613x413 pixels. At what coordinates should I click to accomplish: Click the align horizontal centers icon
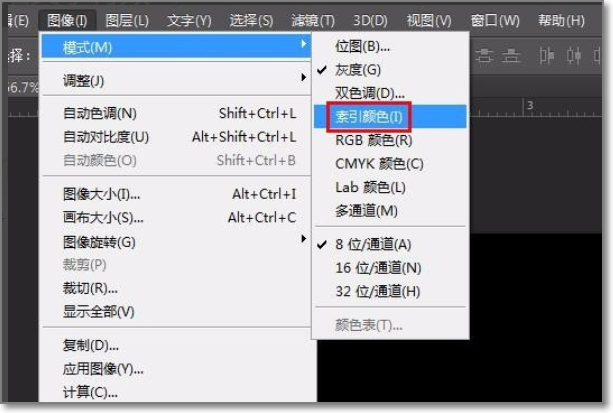(574, 56)
